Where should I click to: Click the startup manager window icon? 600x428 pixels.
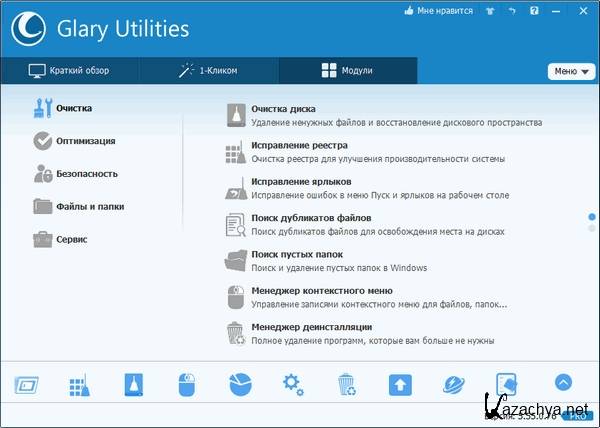27,384
